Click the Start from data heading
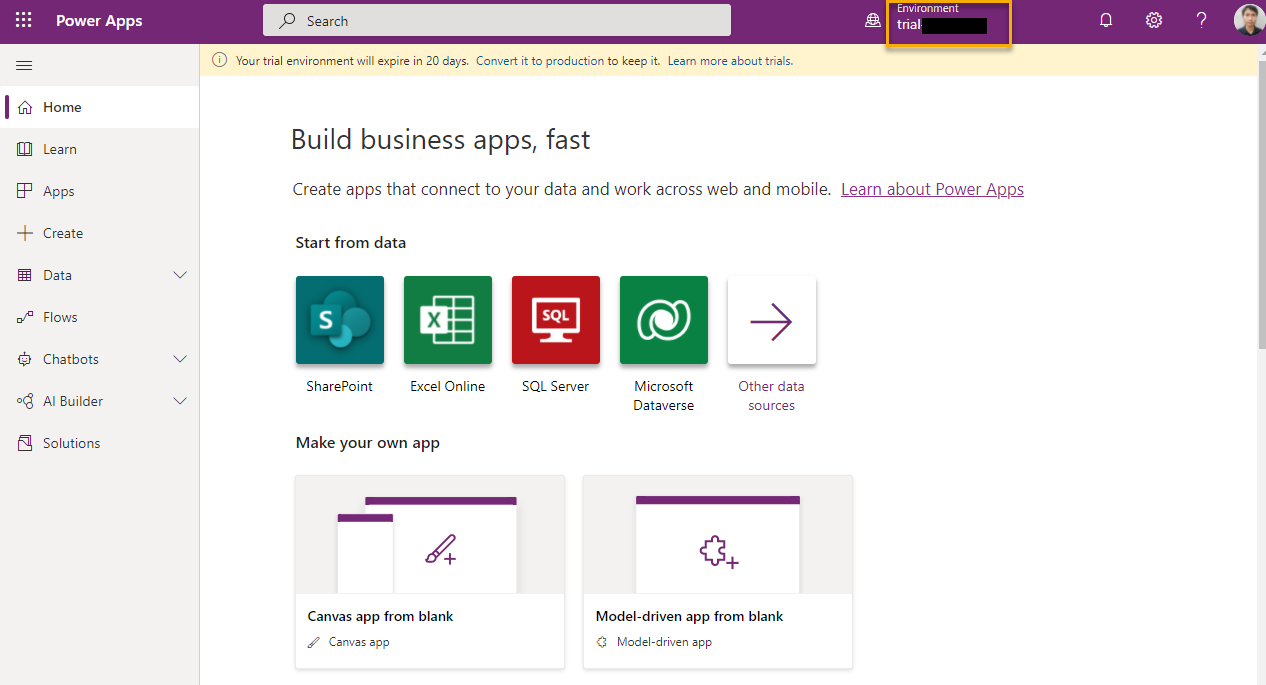Screen dimensions: 1266x685 click(x=351, y=243)
